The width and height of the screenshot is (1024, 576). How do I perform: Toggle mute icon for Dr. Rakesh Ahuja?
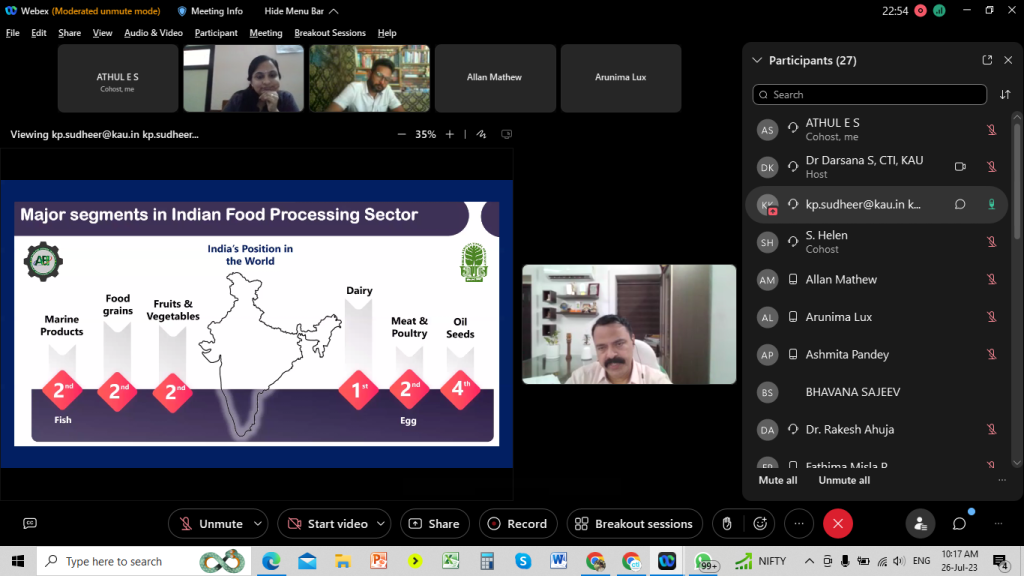(x=991, y=430)
